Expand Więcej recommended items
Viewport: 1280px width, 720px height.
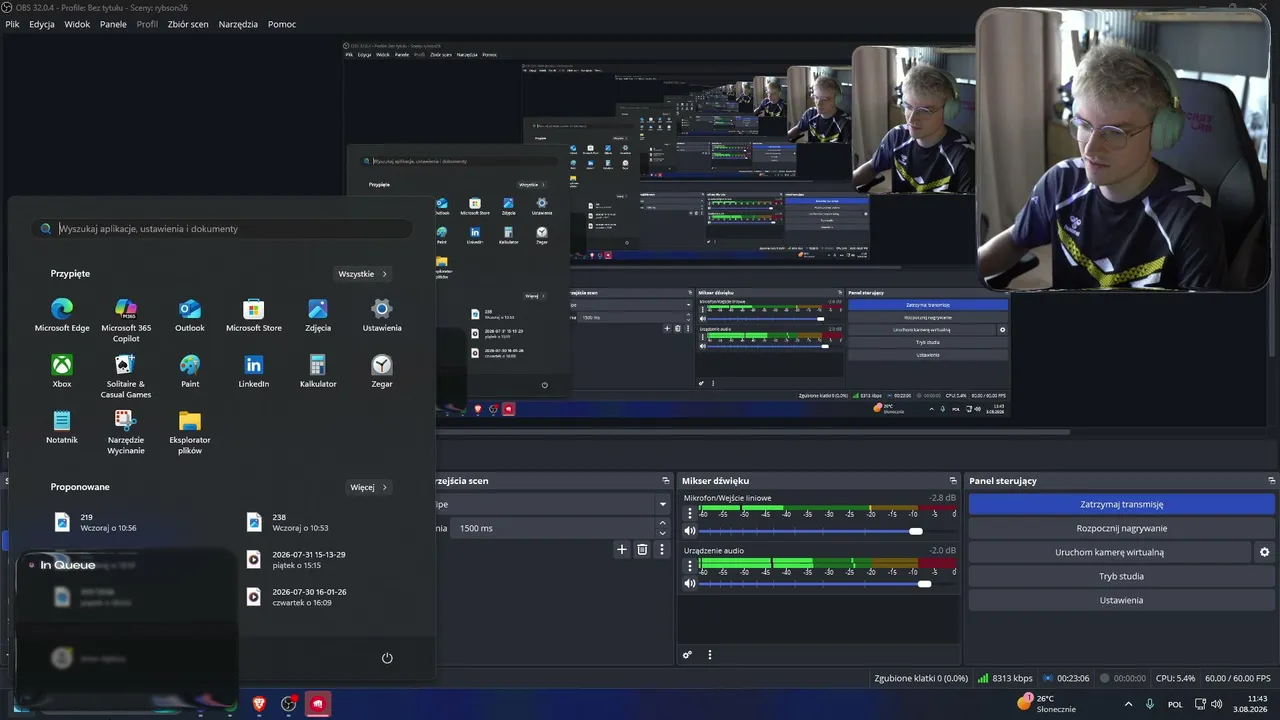coord(369,487)
